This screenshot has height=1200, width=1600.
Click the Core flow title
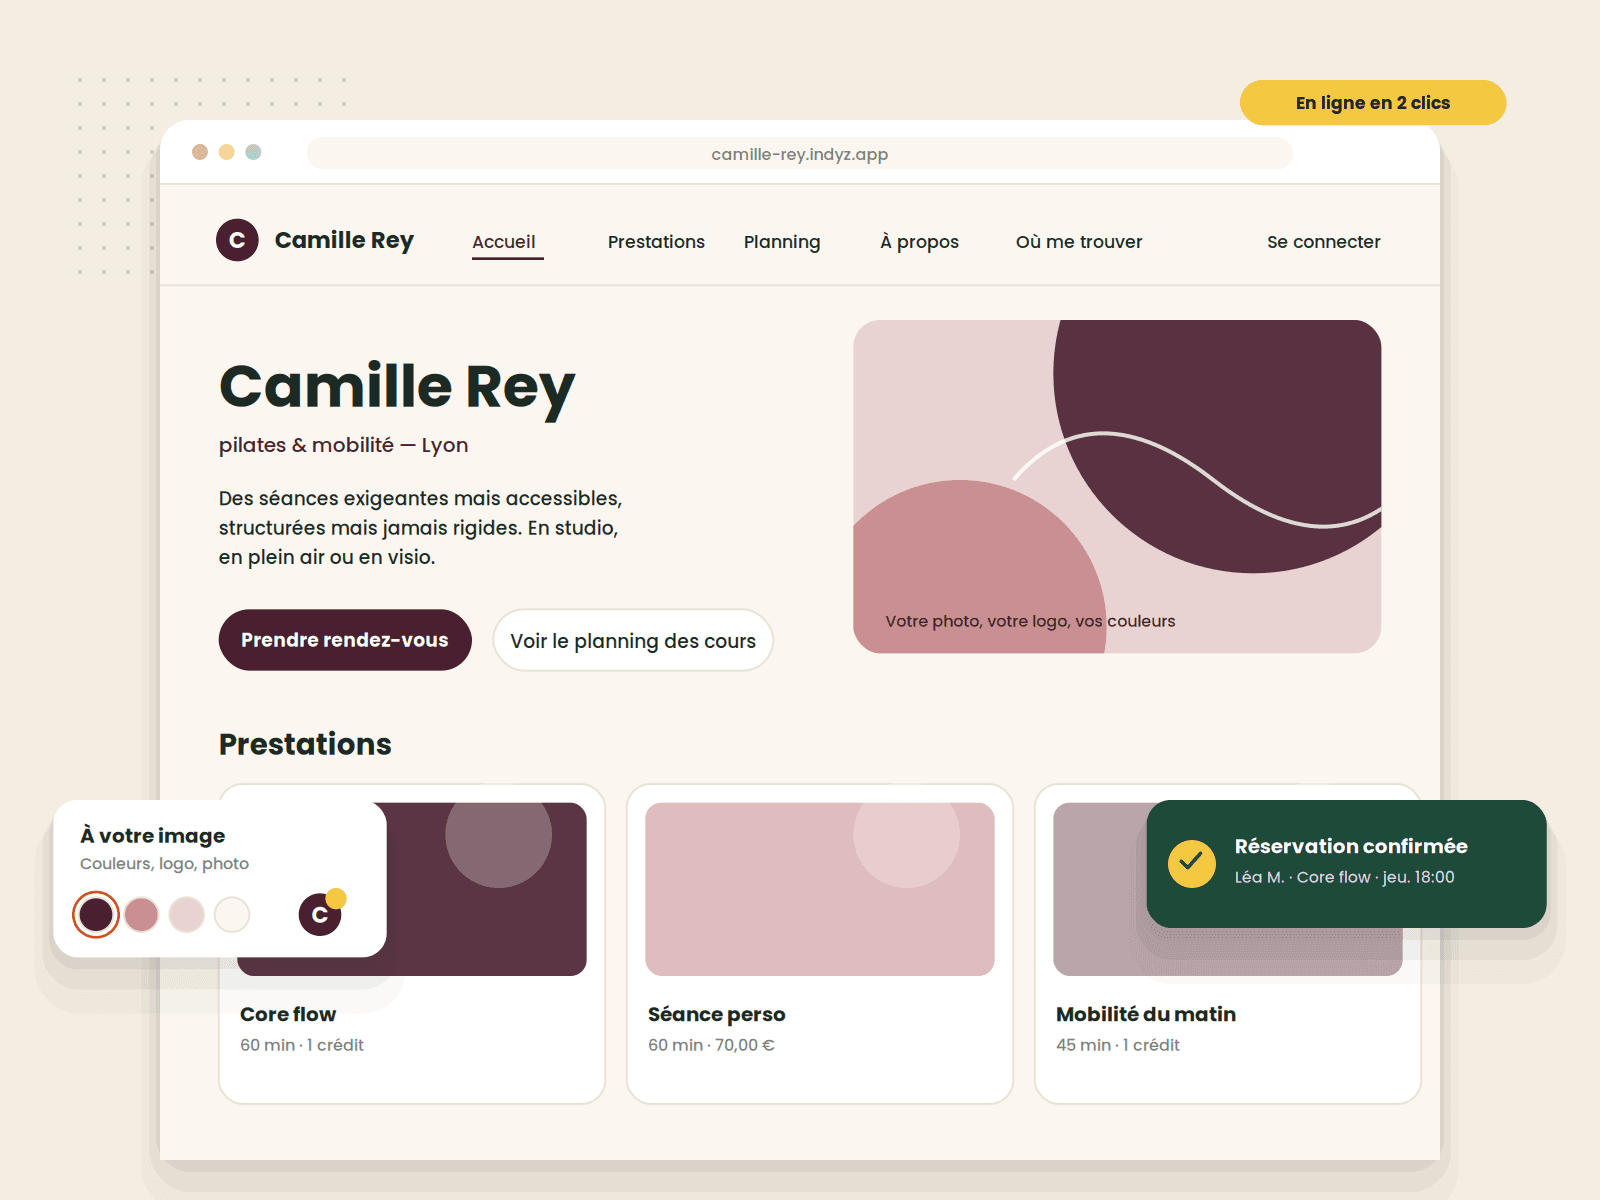tap(288, 1014)
